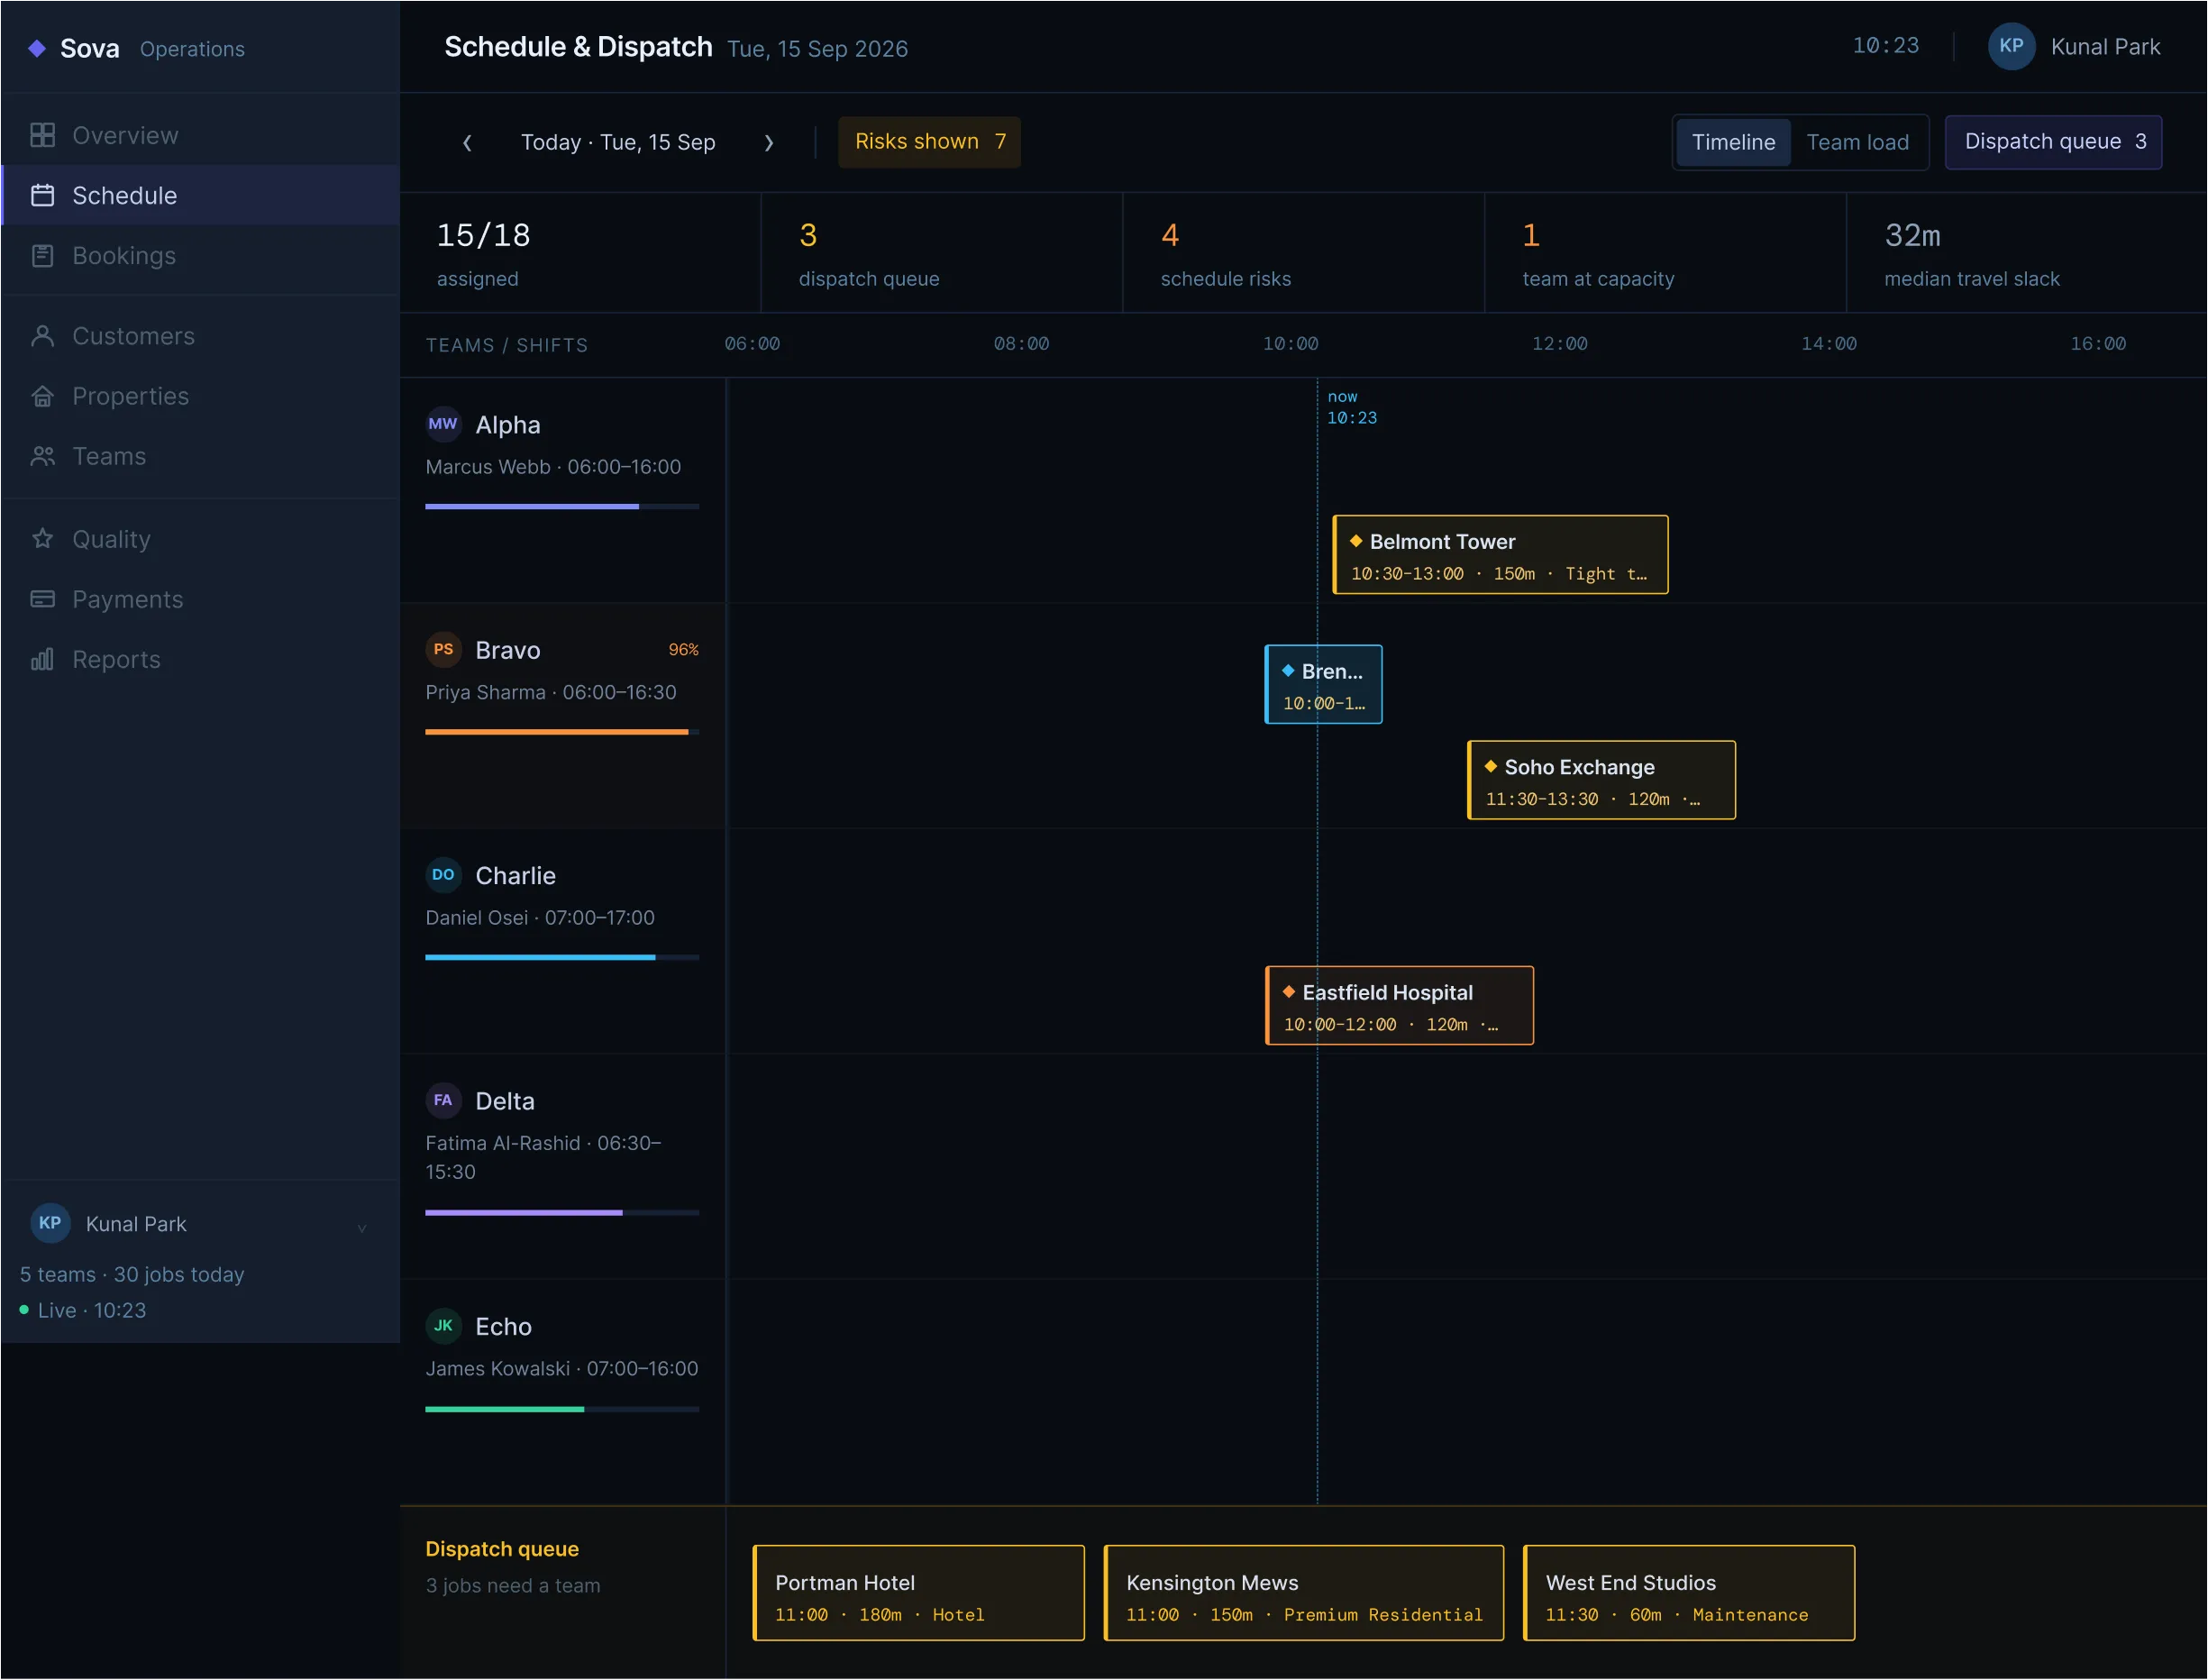Click the 15/18 assigned stat
Viewport: 2208px width, 1680px height.
[x=580, y=253]
